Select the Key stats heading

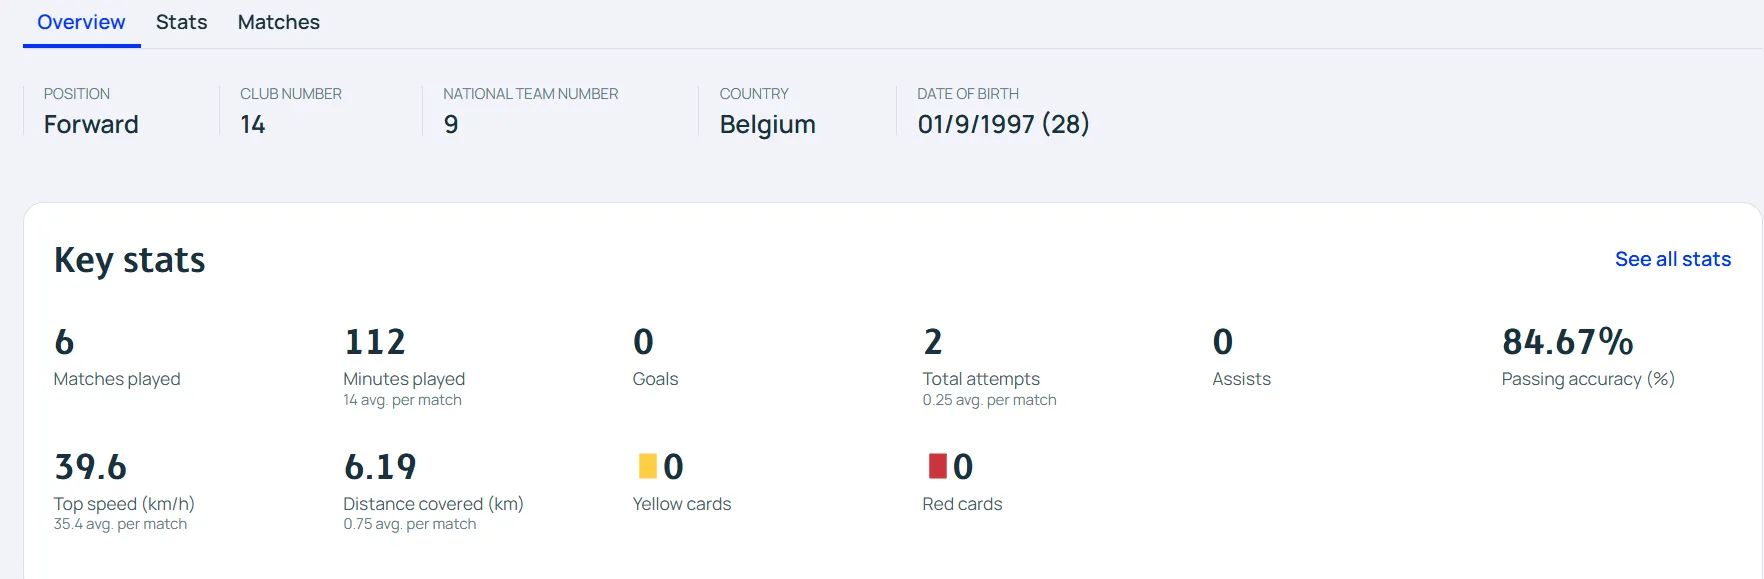[x=129, y=260]
